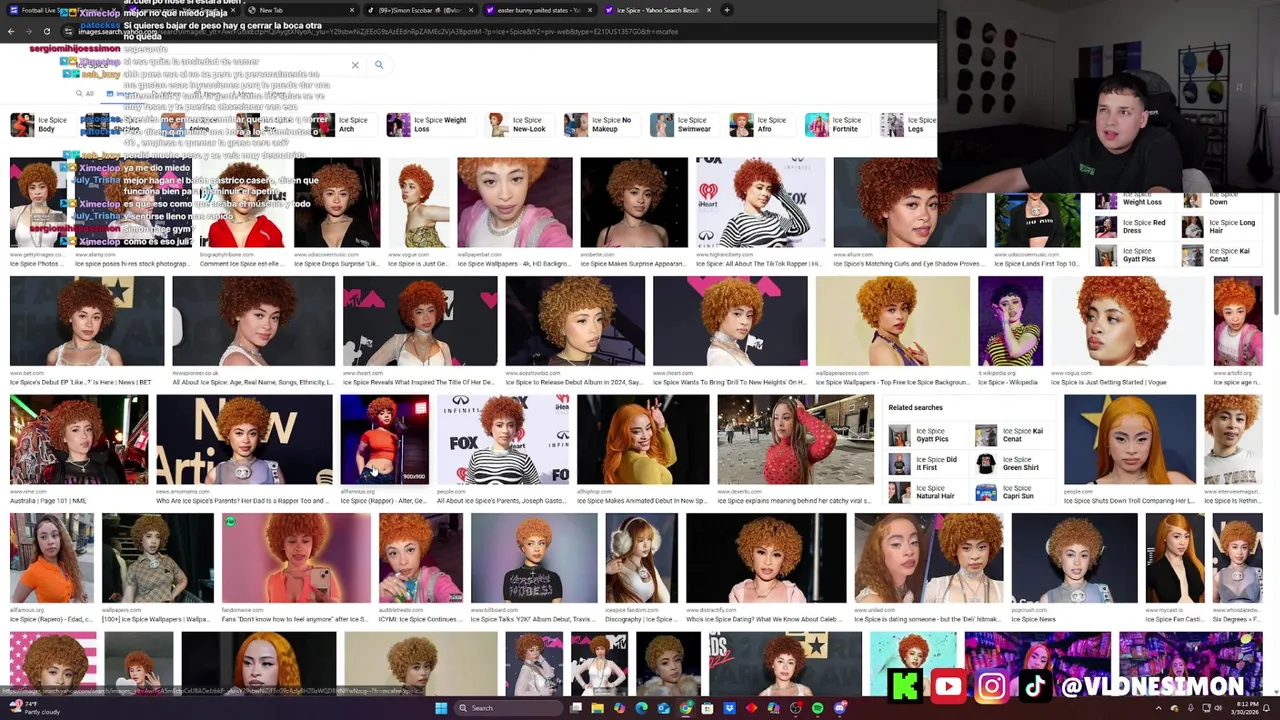Click caption 'Ice Spice Wallpapers - Top Free'
This screenshot has width=1280, height=720.
893,382
